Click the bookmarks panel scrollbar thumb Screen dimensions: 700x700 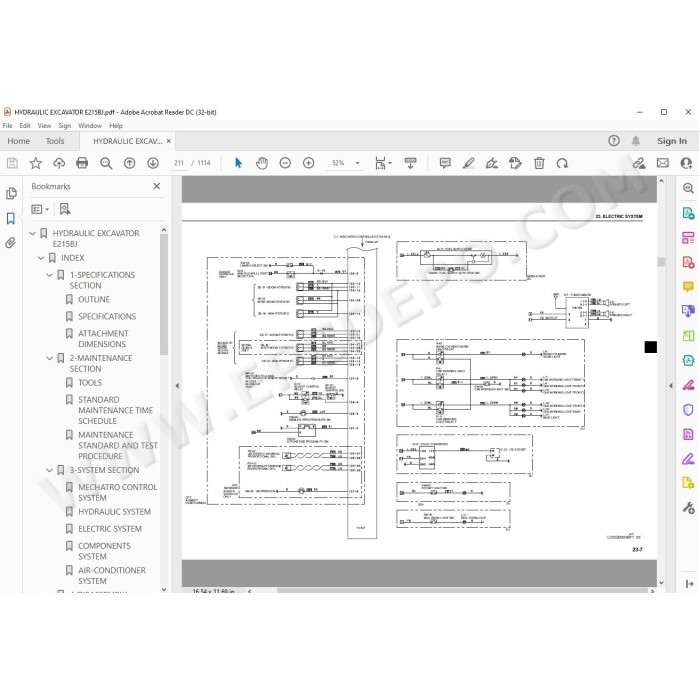coord(164,295)
